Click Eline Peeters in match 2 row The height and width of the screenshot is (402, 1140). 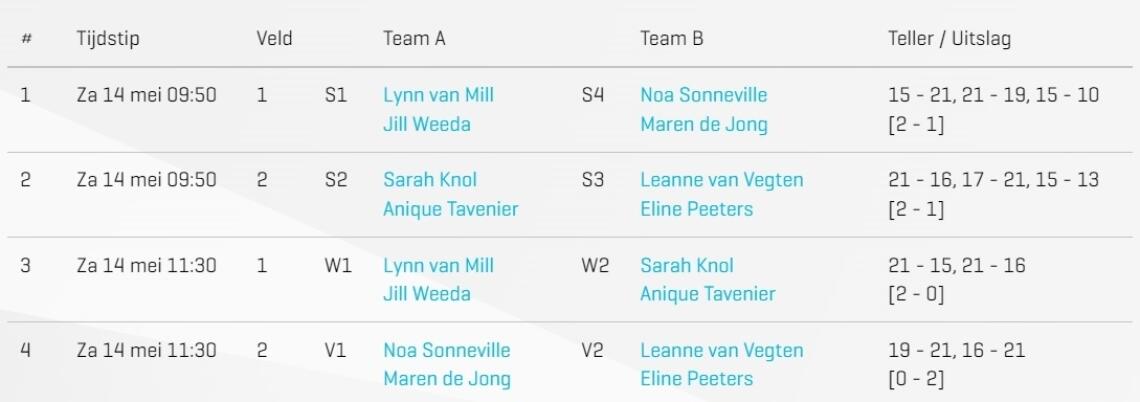(x=697, y=209)
